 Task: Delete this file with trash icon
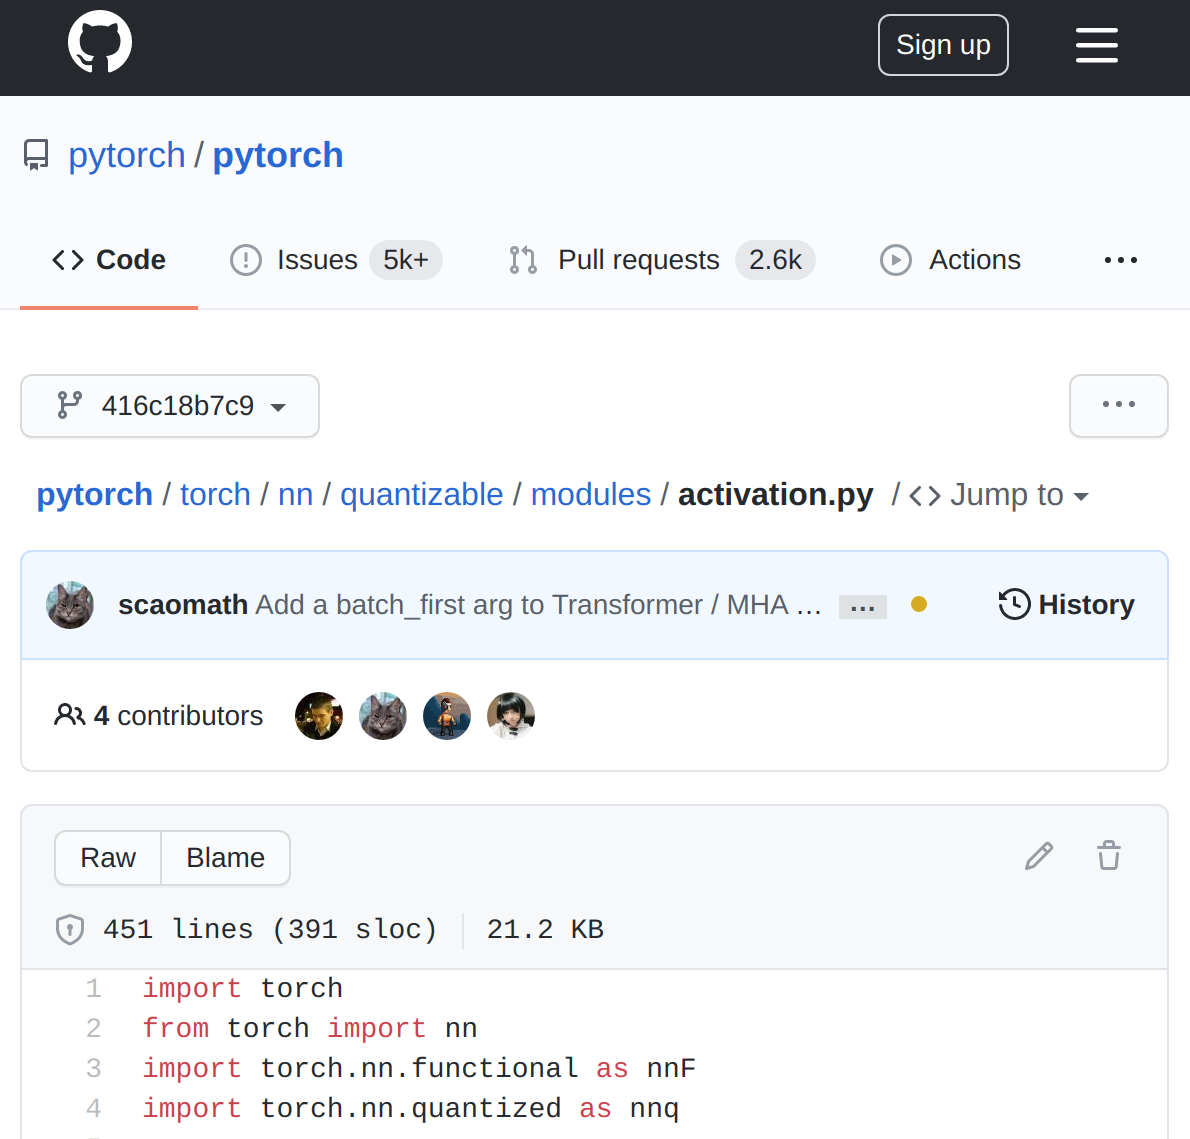(1109, 856)
